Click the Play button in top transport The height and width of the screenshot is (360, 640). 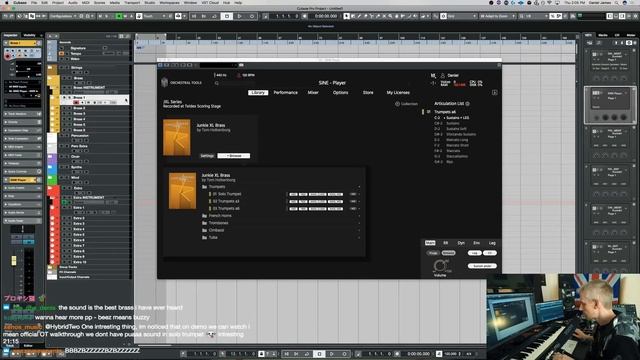pyautogui.click(x=240, y=16)
